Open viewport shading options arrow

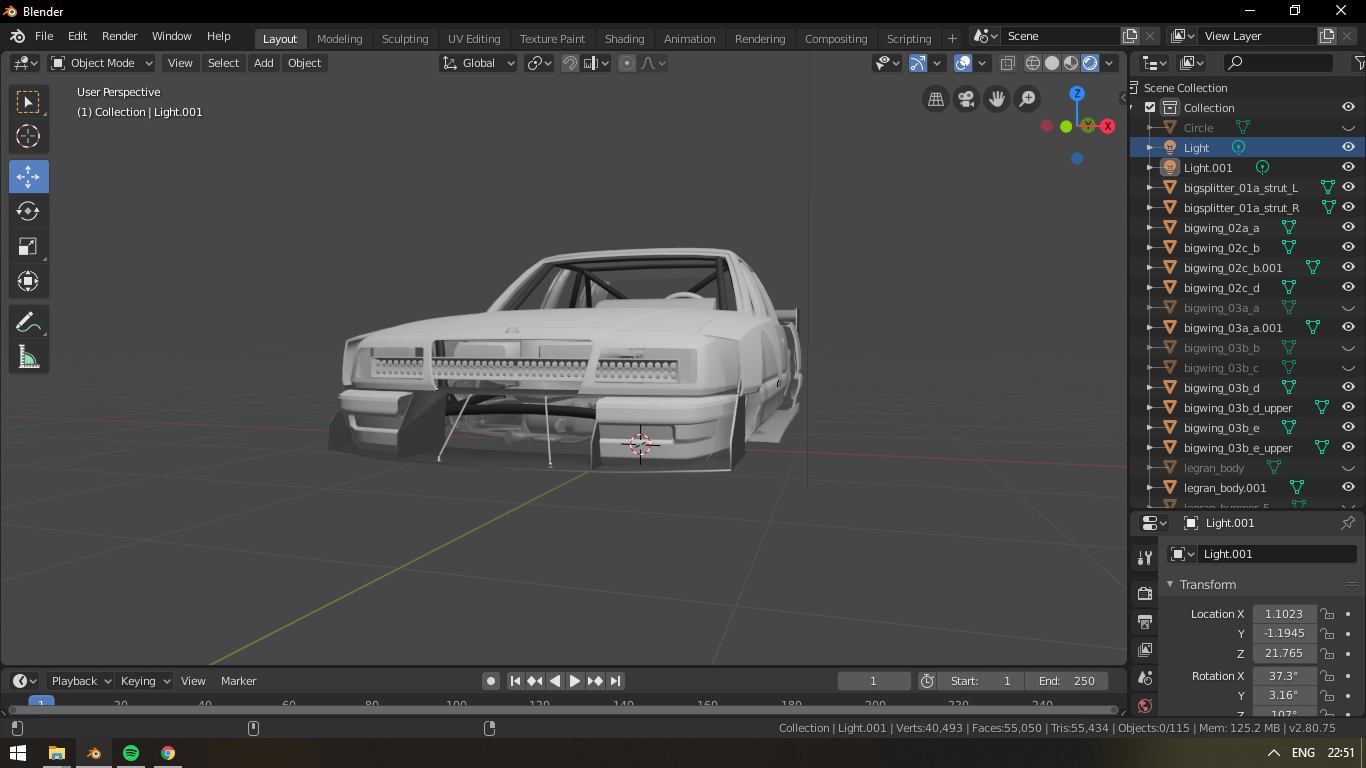click(1110, 63)
